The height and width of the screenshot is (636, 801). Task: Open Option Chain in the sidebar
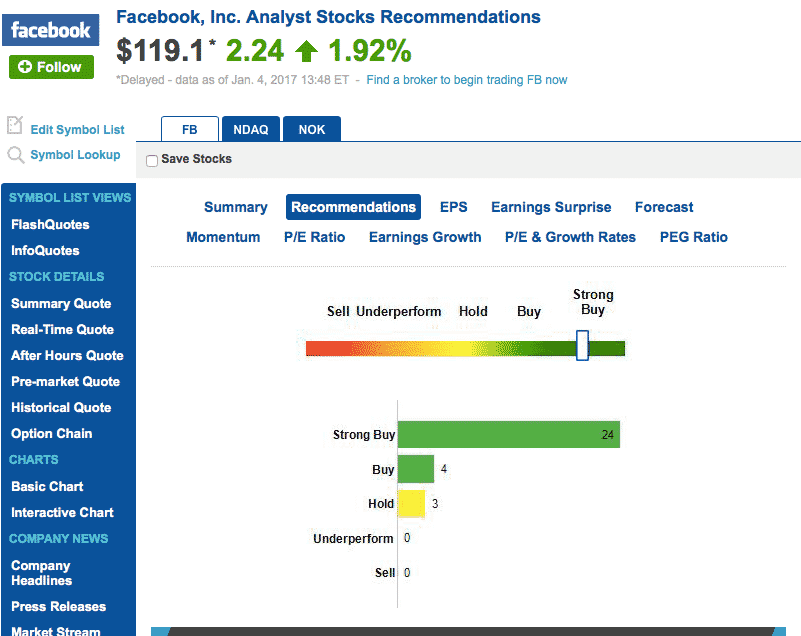tap(51, 433)
